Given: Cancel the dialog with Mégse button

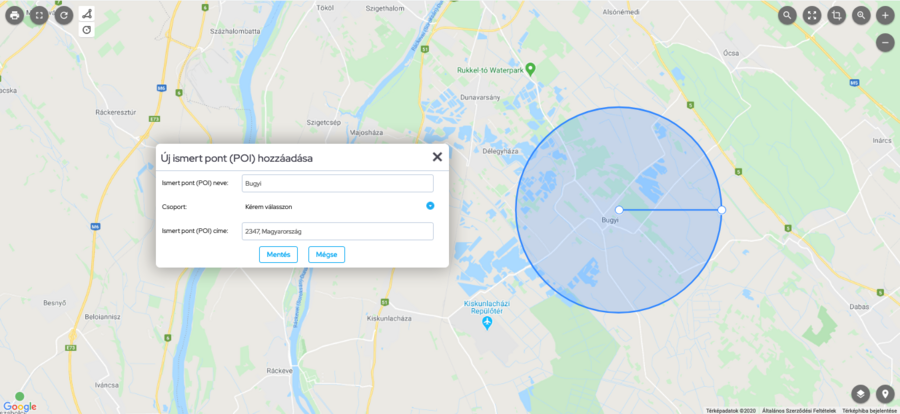Looking at the screenshot, I should (x=327, y=254).
